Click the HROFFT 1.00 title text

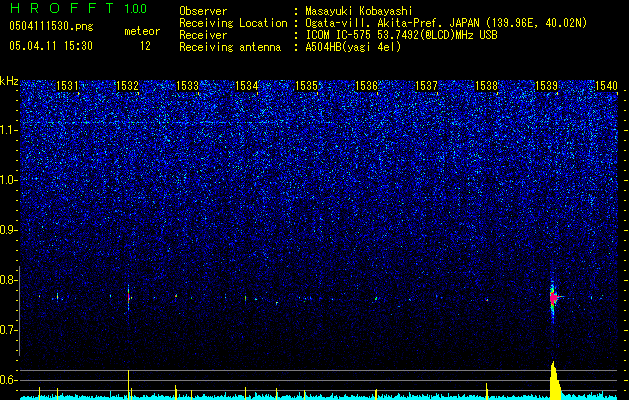coord(78,8)
